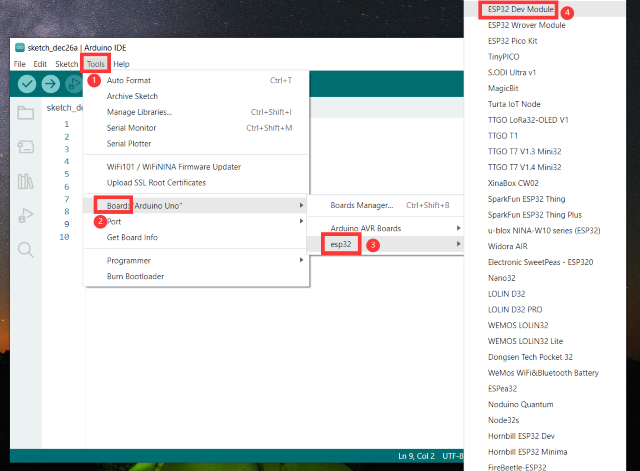Expand Arduino AVR Boards submenu
The width and height of the screenshot is (640, 471).
pos(385,229)
